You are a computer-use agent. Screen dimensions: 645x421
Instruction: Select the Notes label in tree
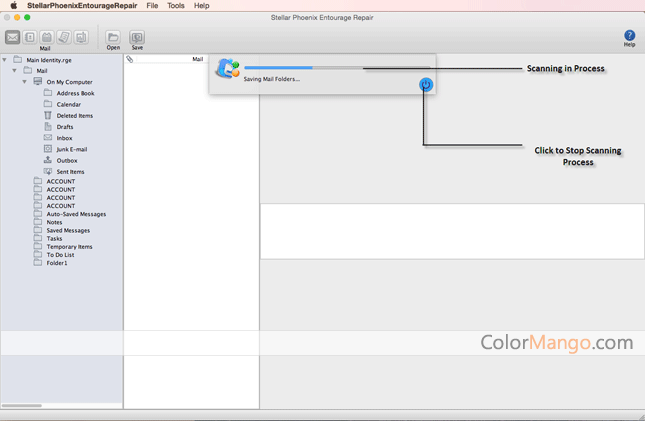point(54,222)
